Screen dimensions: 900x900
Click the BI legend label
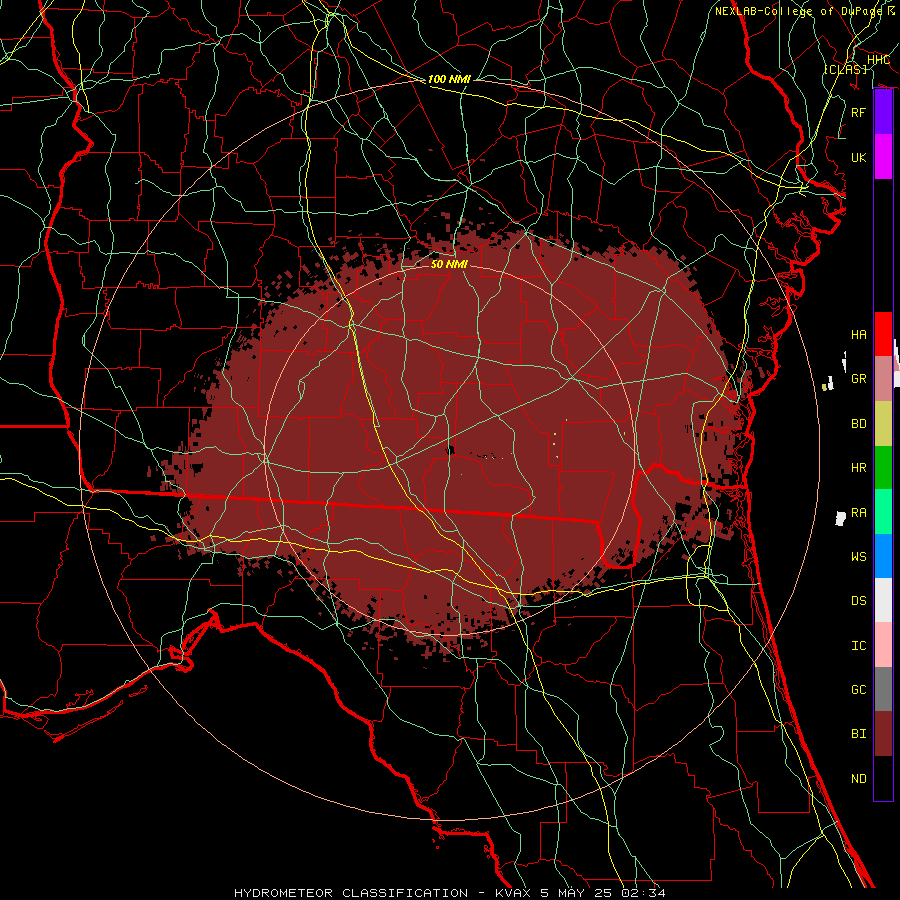[859, 734]
